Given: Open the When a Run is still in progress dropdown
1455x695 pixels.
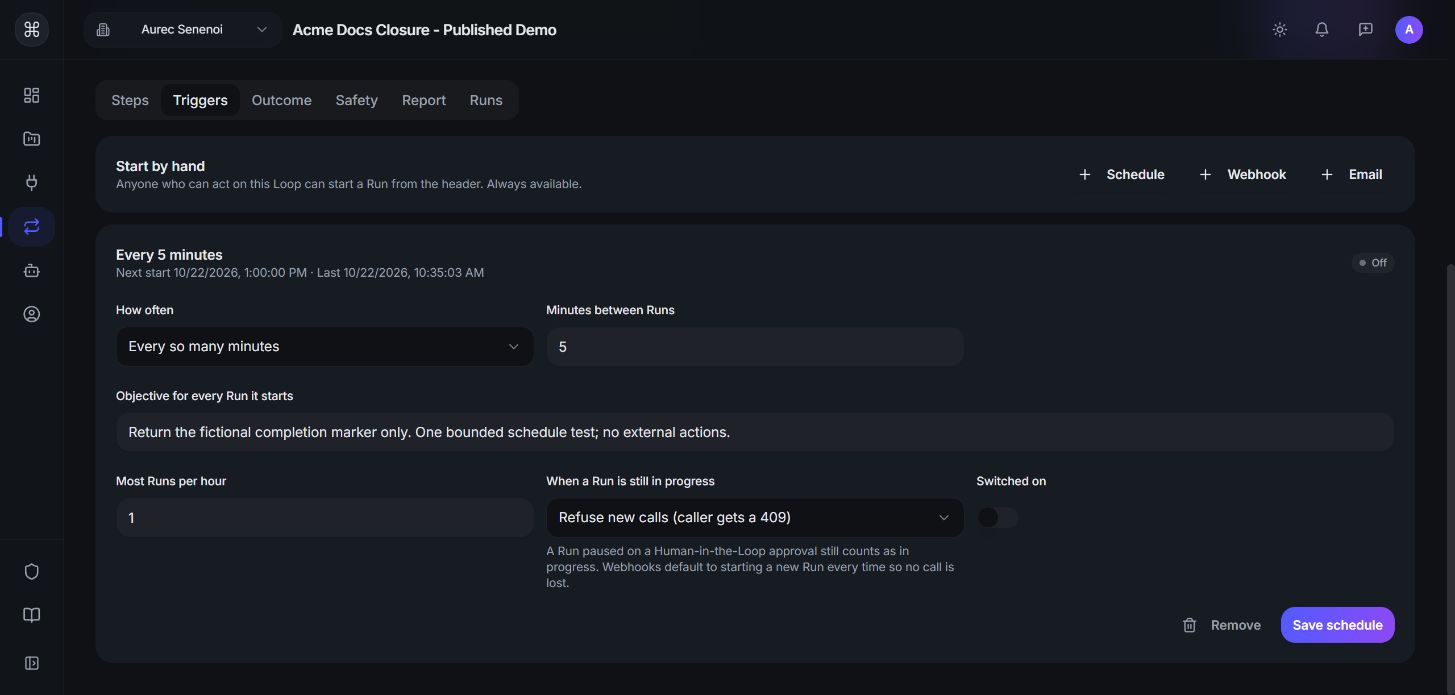Looking at the screenshot, I should click(755, 518).
